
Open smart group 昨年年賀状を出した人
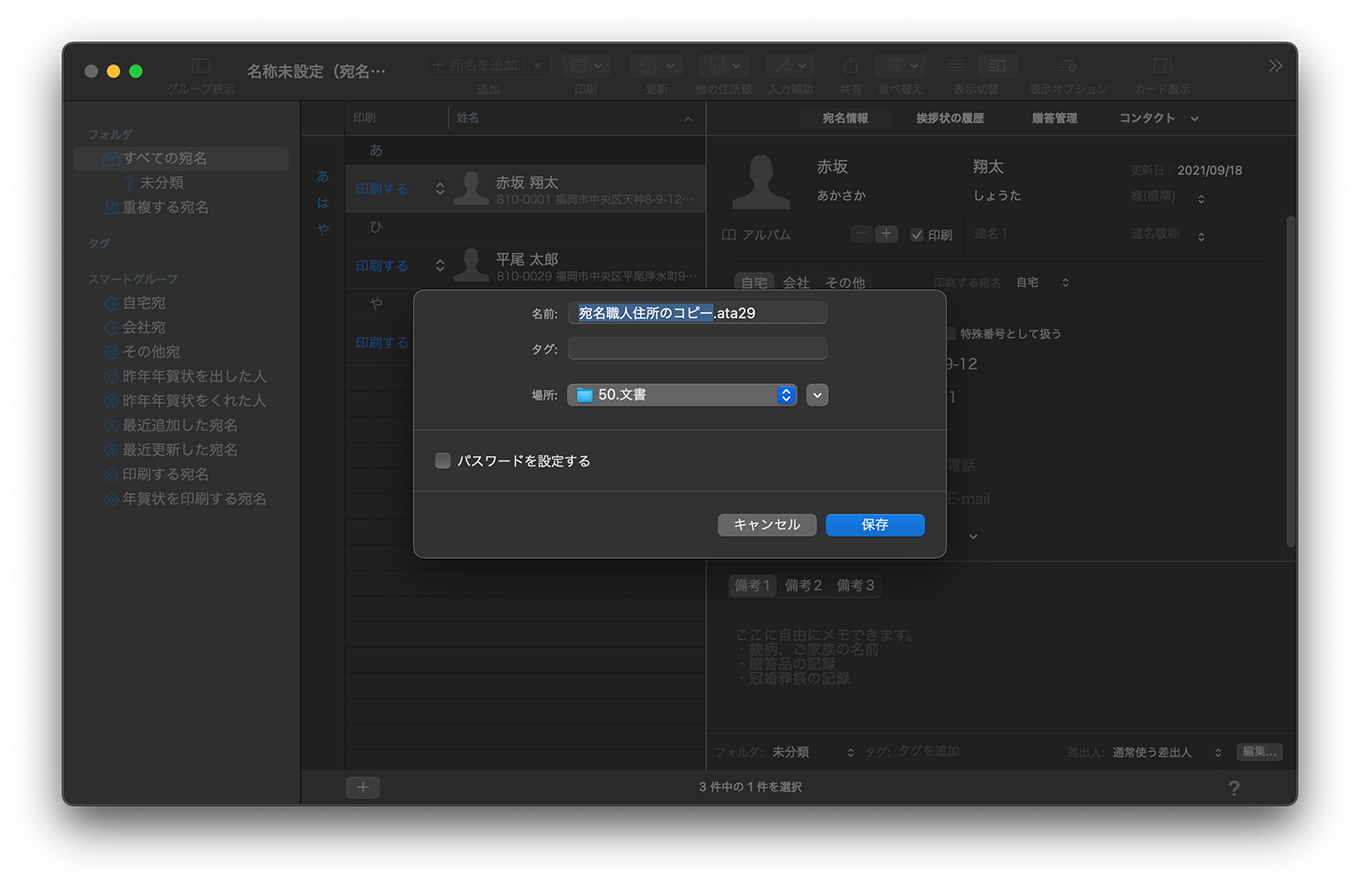click(185, 376)
